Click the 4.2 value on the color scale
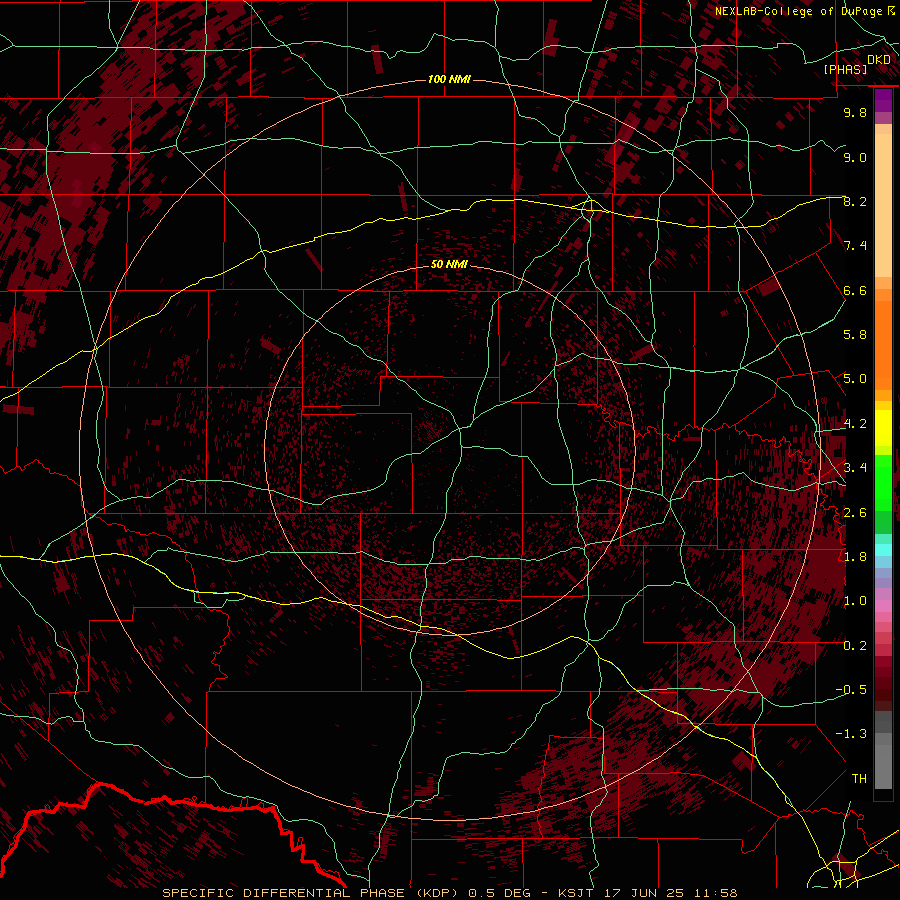Image resolution: width=900 pixels, height=900 pixels. 855,424
